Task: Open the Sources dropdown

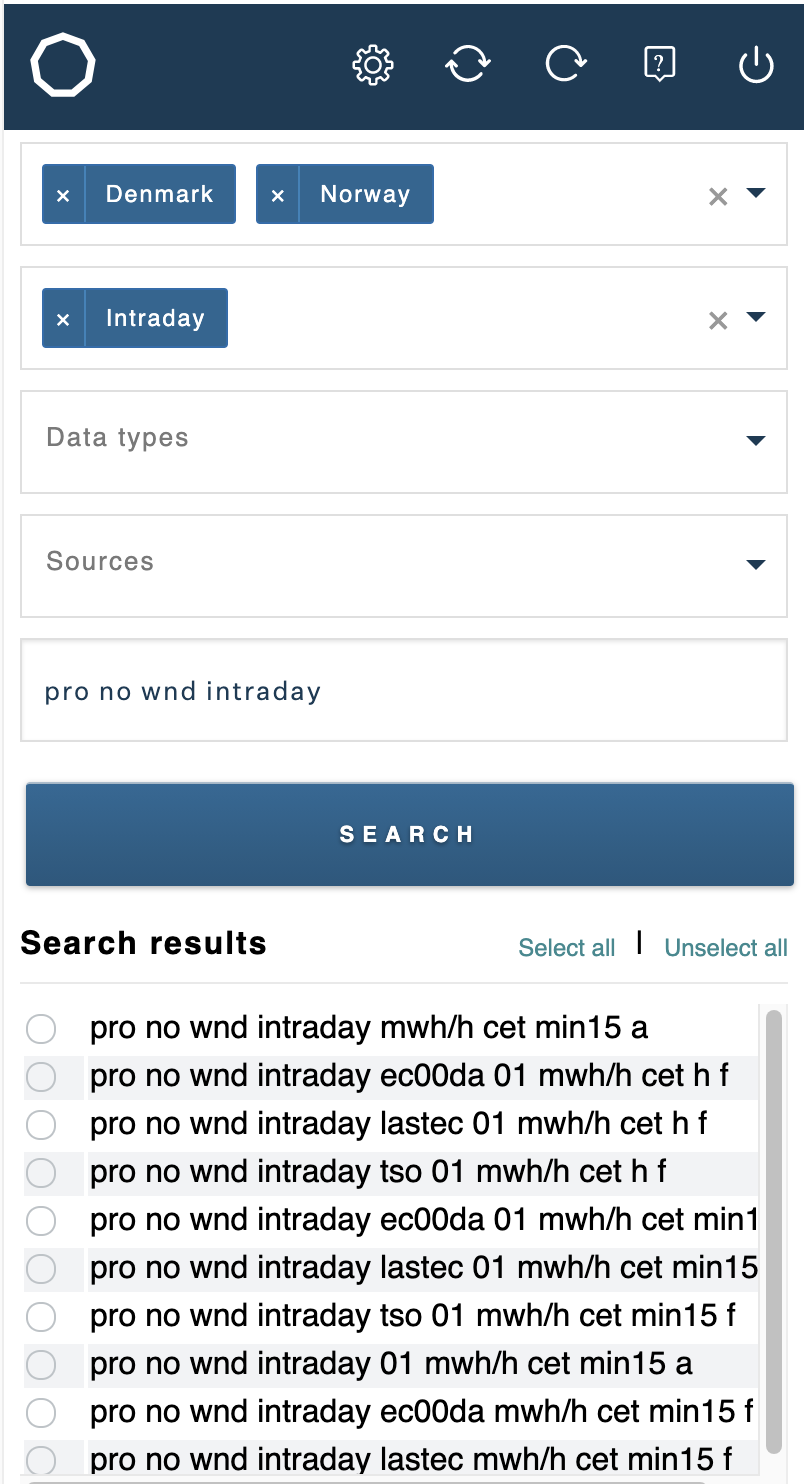Action: 404,566
